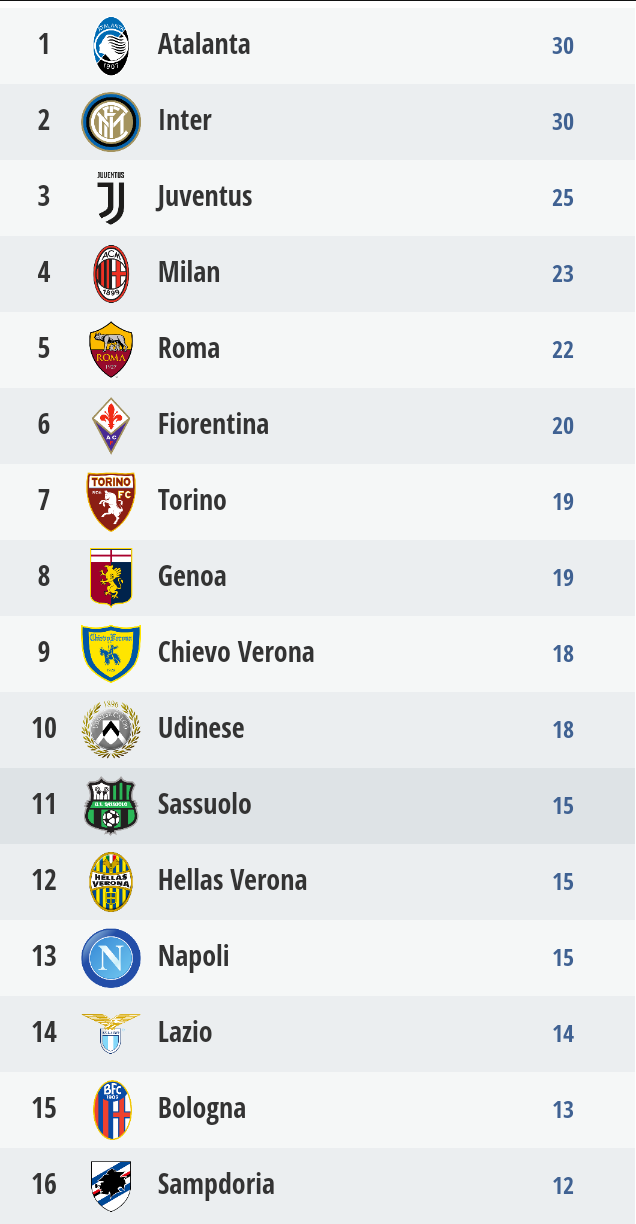Click Atalanta's points value 30
The width and height of the screenshot is (636, 1224).
pyautogui.click(x=563, y=46)
